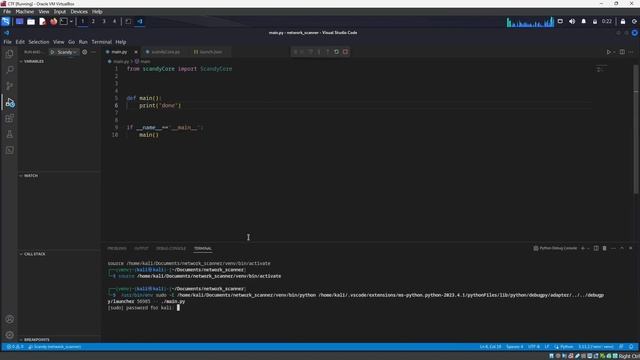Open the Terminal menu
The width and height of the screenshot is (640, 360).
coord(102,42)
